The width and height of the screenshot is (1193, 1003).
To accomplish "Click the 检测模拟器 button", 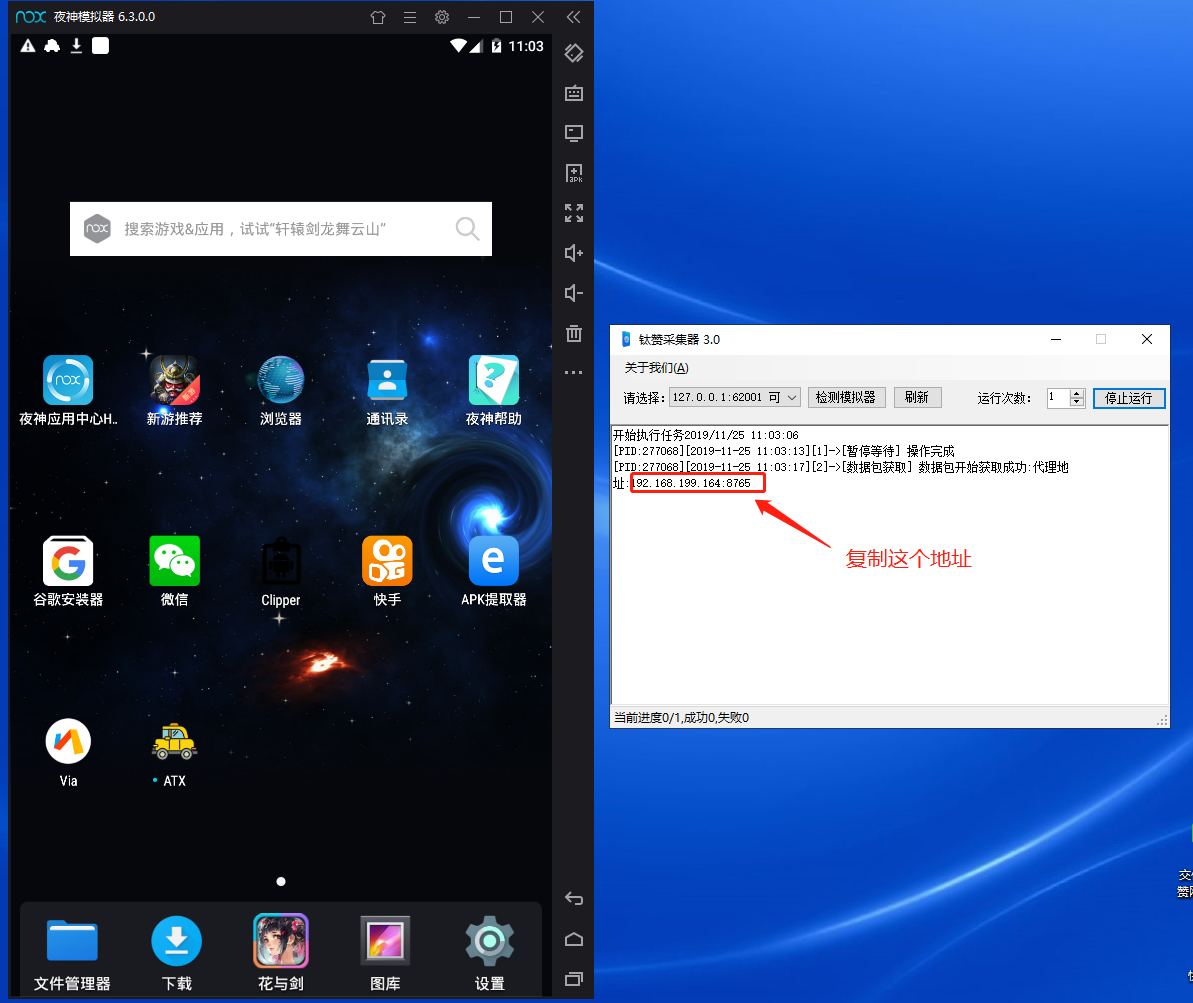I will tap(846, 397).
